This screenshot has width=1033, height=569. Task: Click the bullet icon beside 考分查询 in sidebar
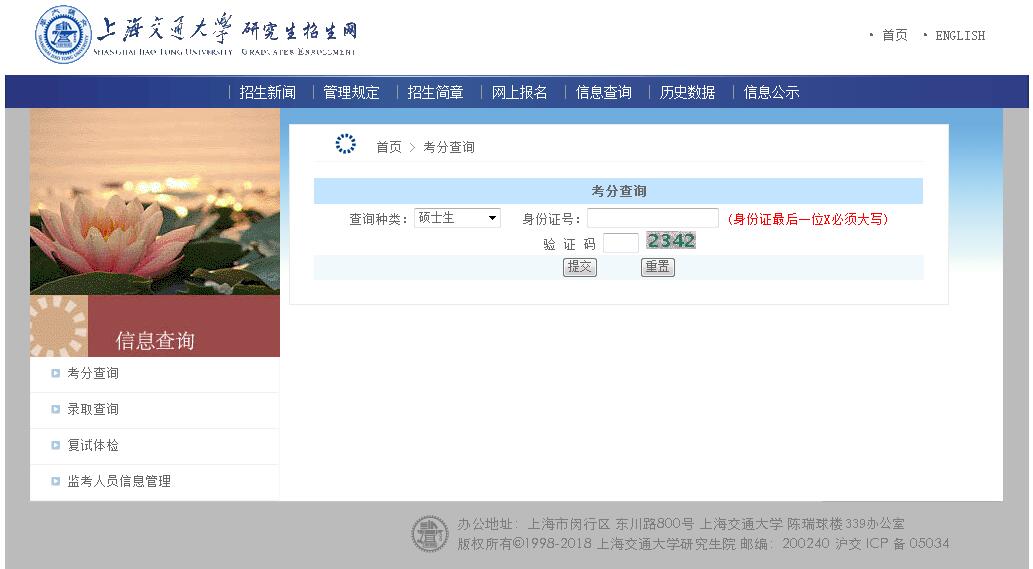pyautogui.click(x=55, y=373)
